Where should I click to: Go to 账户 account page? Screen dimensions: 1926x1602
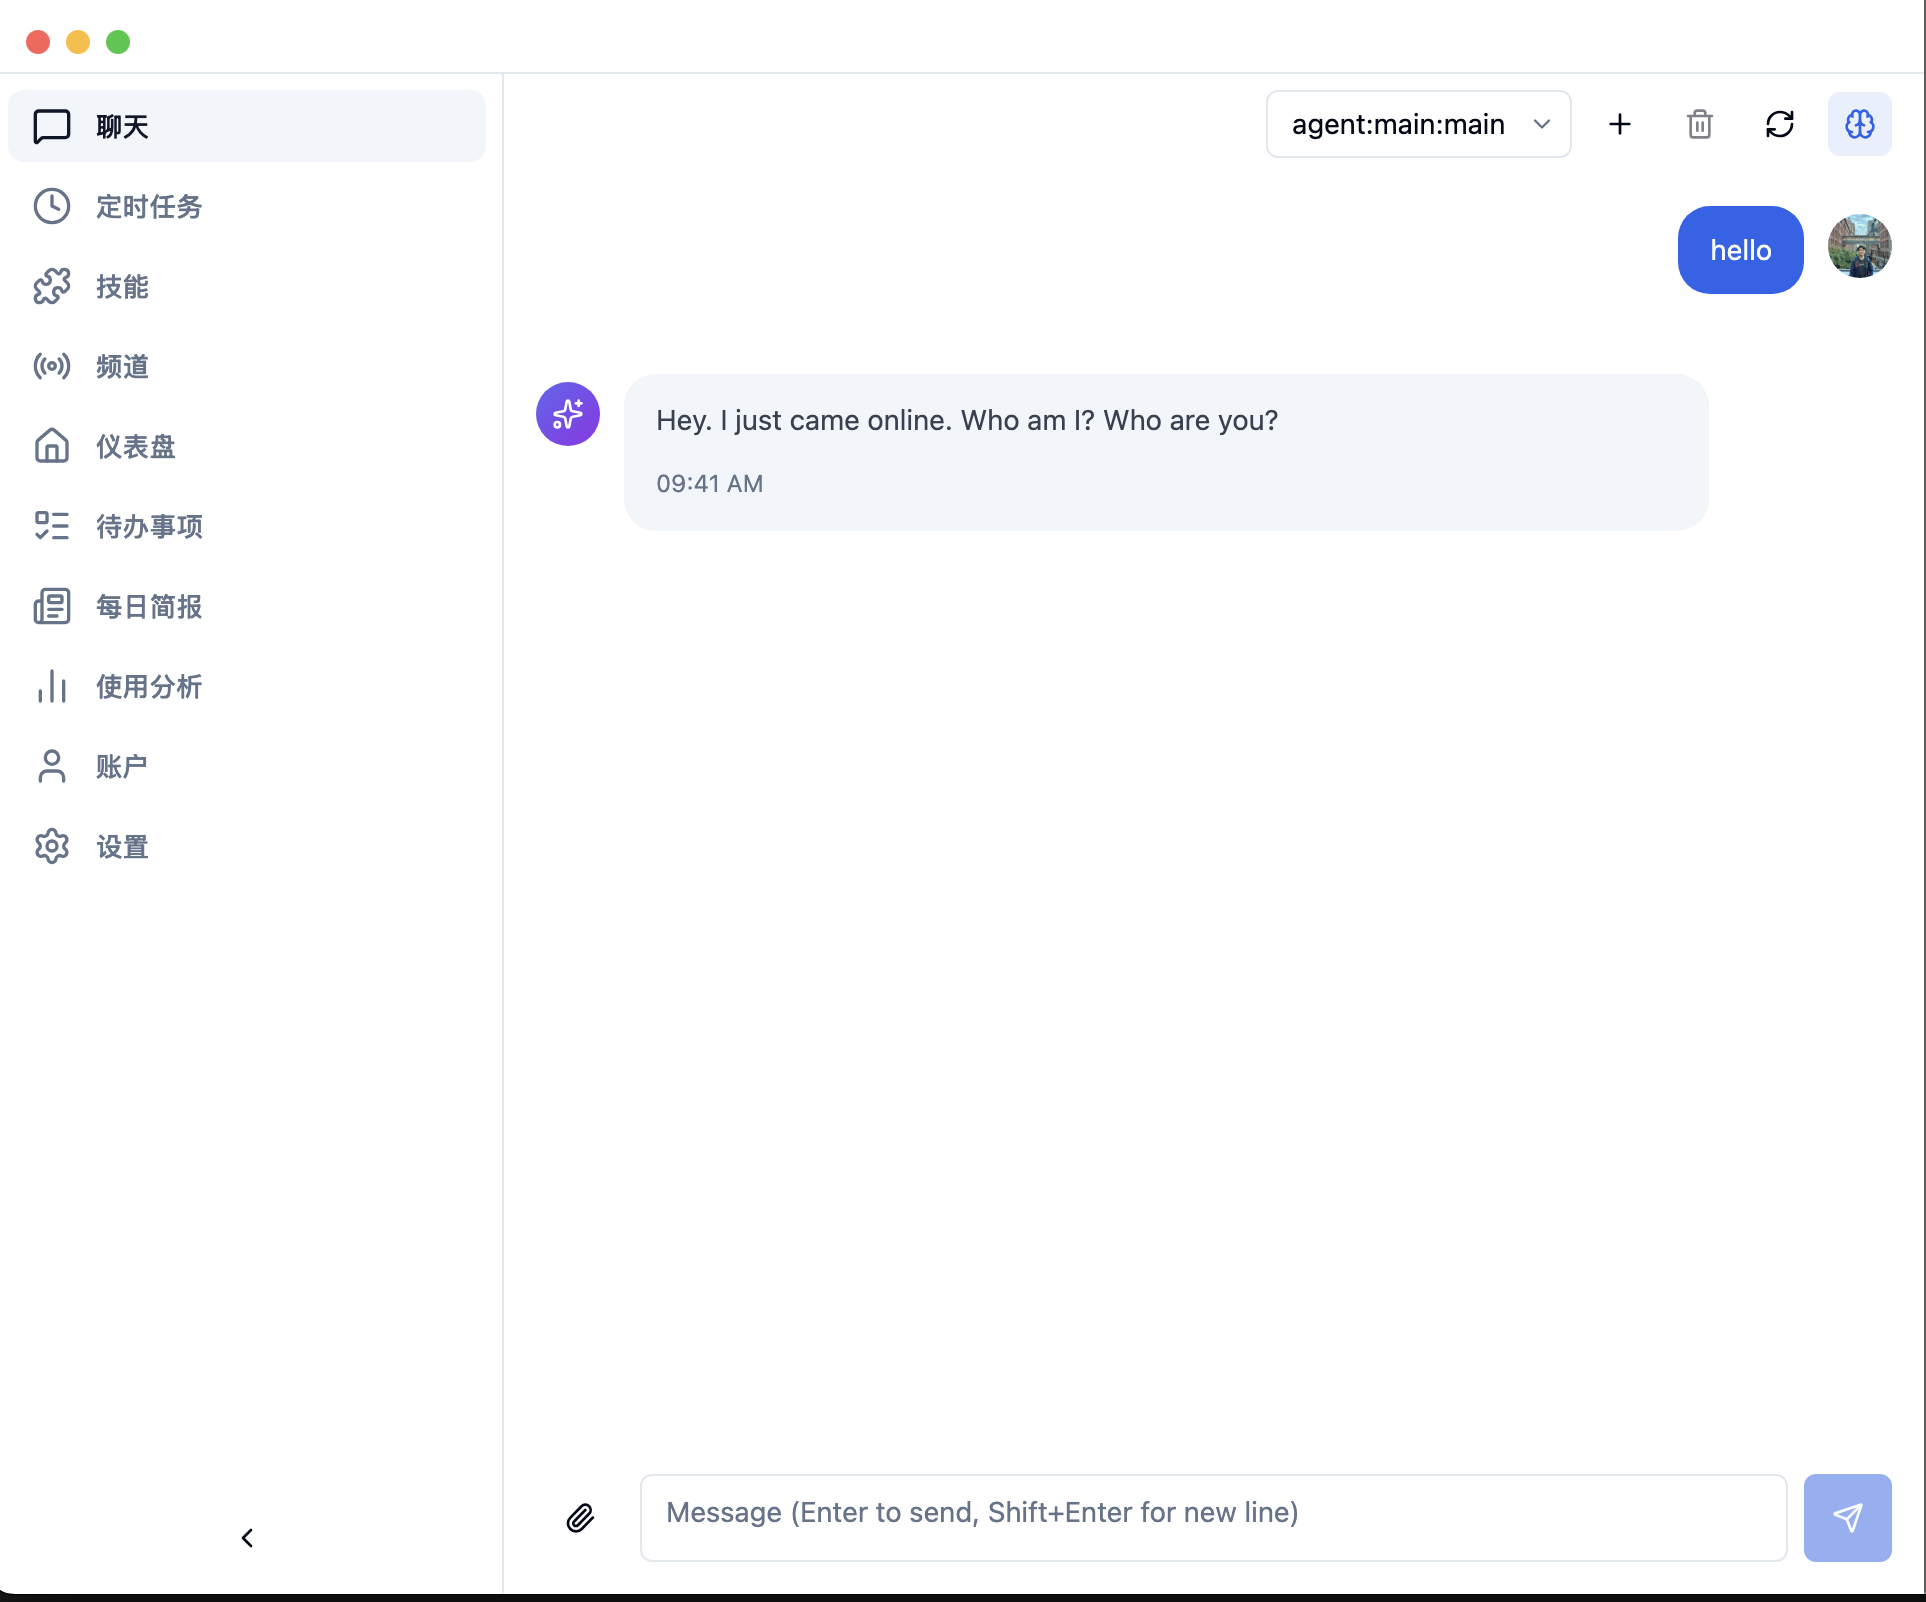tap(122, 767)
